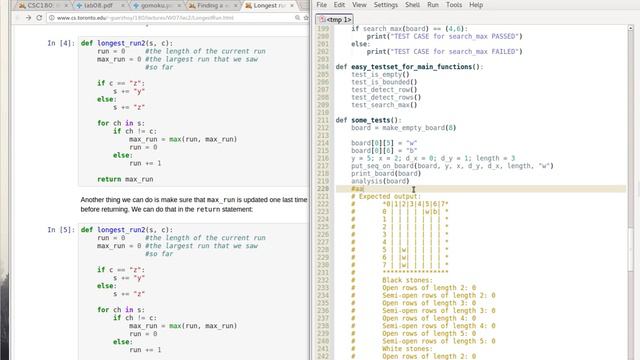This screenshot has height=360, width=640.
Task: Click the 'put_seq_on_board' call line
Action: (452, 166)
